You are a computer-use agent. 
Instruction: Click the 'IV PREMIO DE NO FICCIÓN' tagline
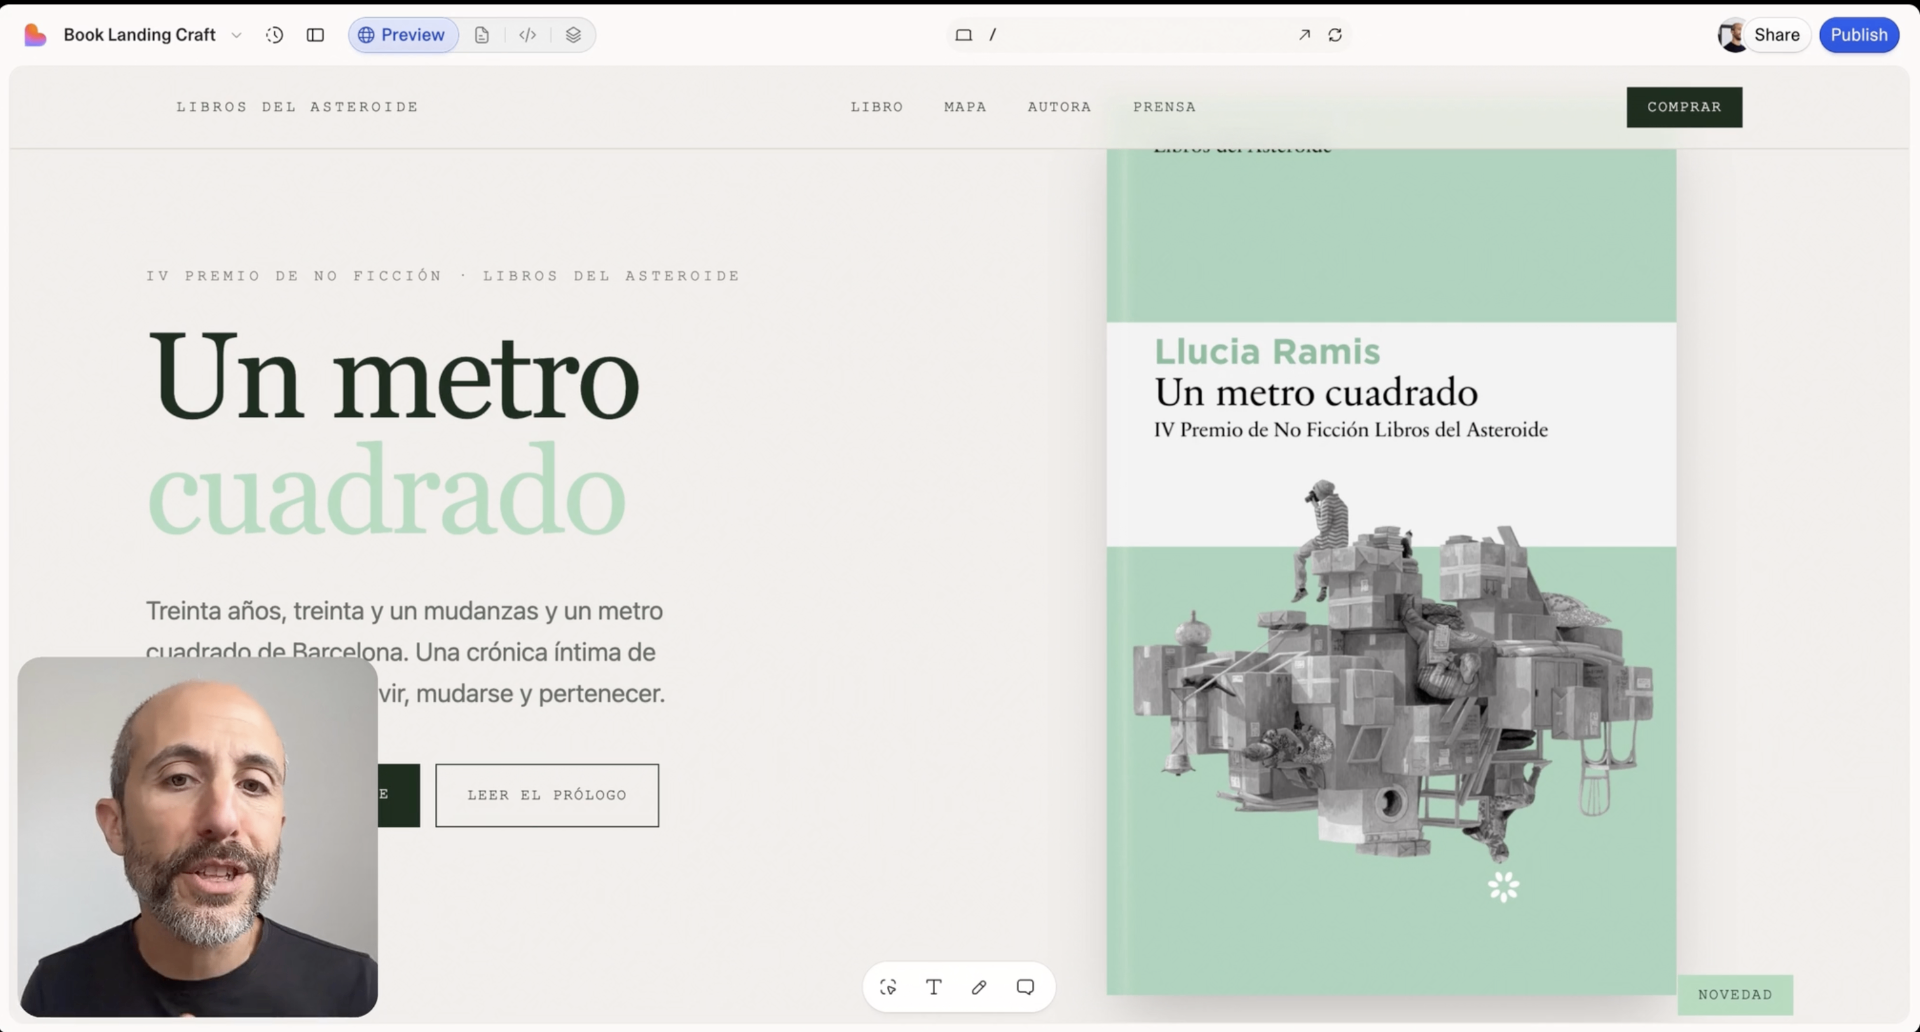[443, 276]
